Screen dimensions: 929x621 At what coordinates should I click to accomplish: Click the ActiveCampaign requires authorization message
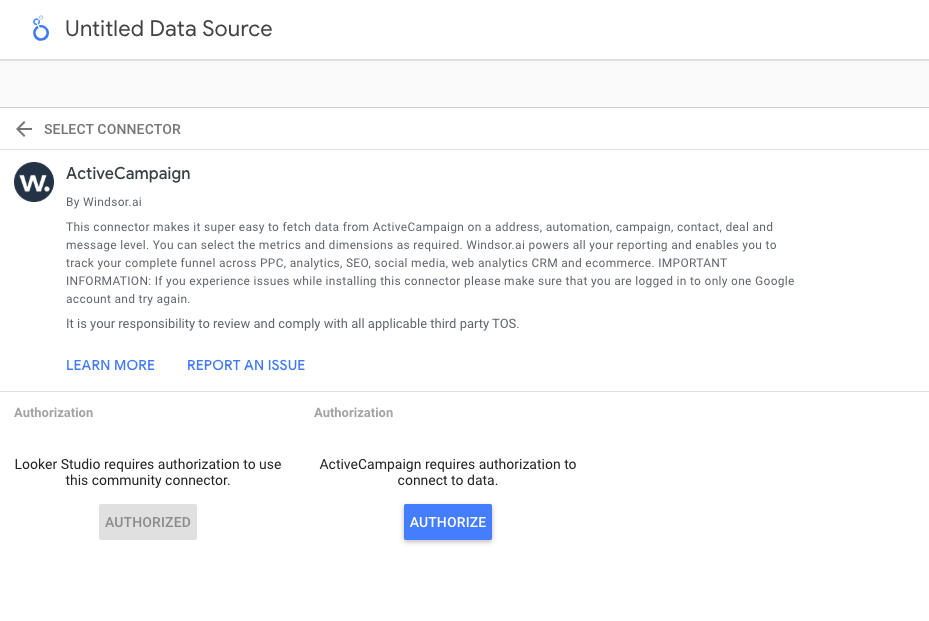click(448, 472)
